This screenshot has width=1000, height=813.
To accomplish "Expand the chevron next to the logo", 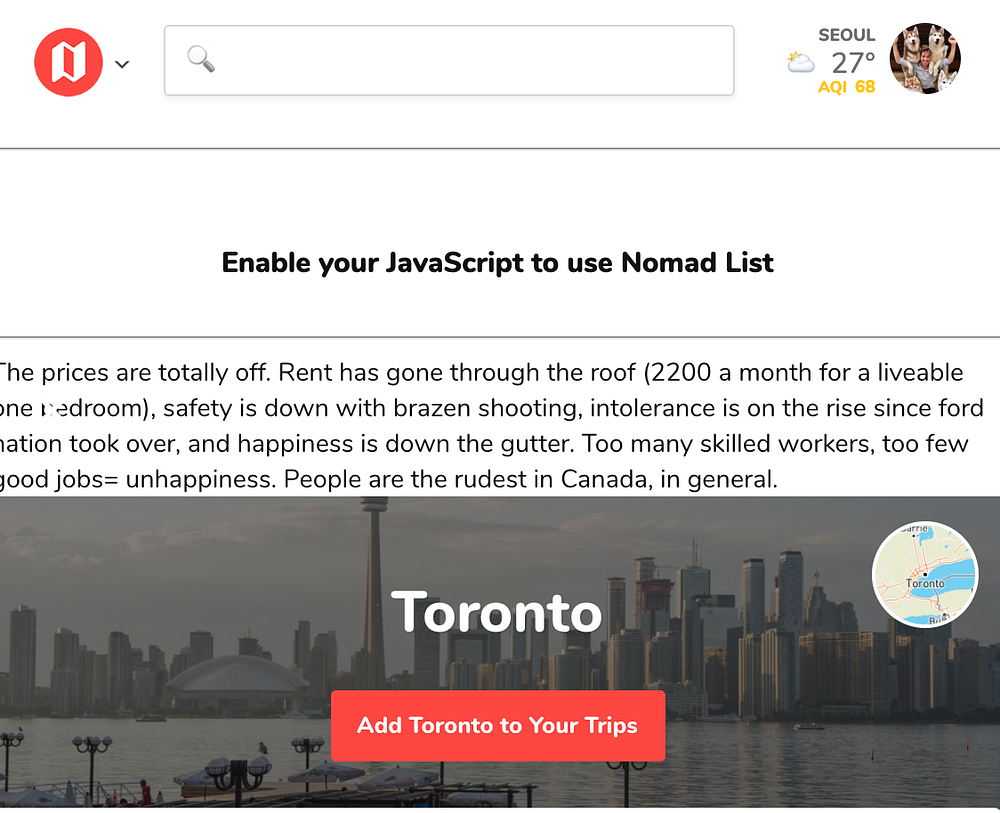I will click(x=122, y=64).
